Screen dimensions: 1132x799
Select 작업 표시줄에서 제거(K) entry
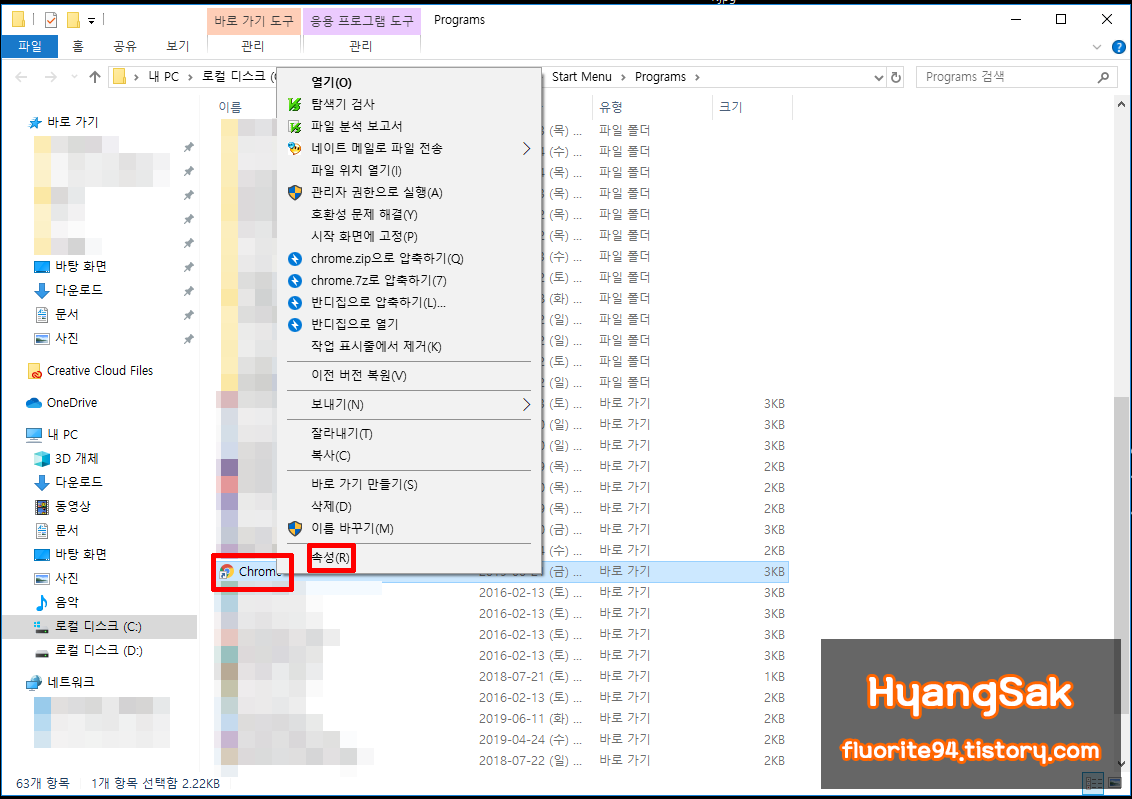point(376,346)
